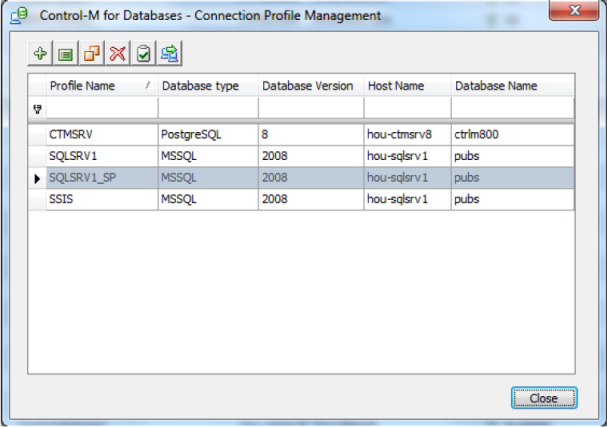Click hou-sqlsrv1 host cell in SQLSRV1 row
Viewport: 607px width, 428px height.
tap(408, 156)
